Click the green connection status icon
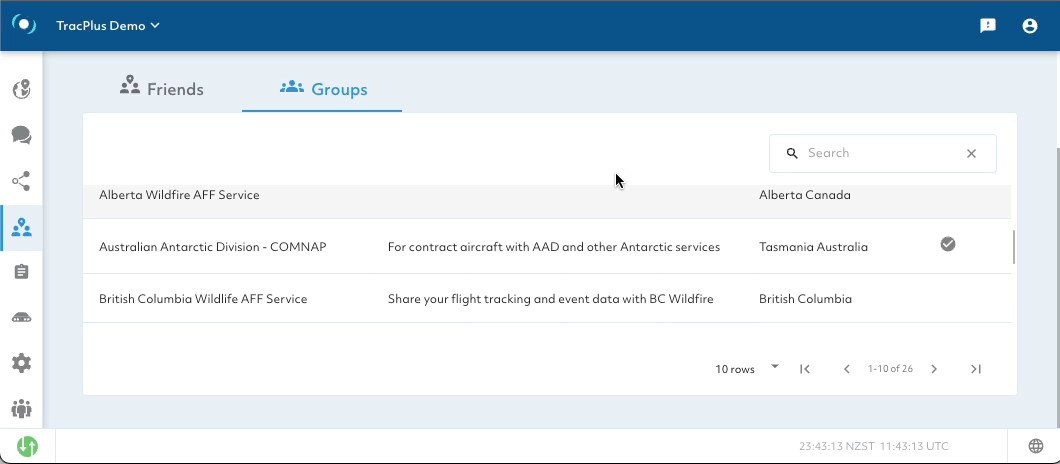Screen dimensions: 1060x464 pos(27,446)
